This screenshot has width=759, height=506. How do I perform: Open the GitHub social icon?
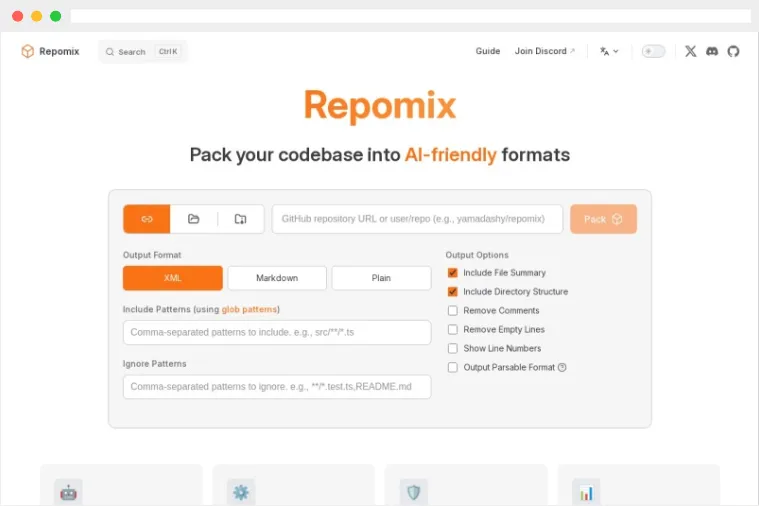[733, 51]
